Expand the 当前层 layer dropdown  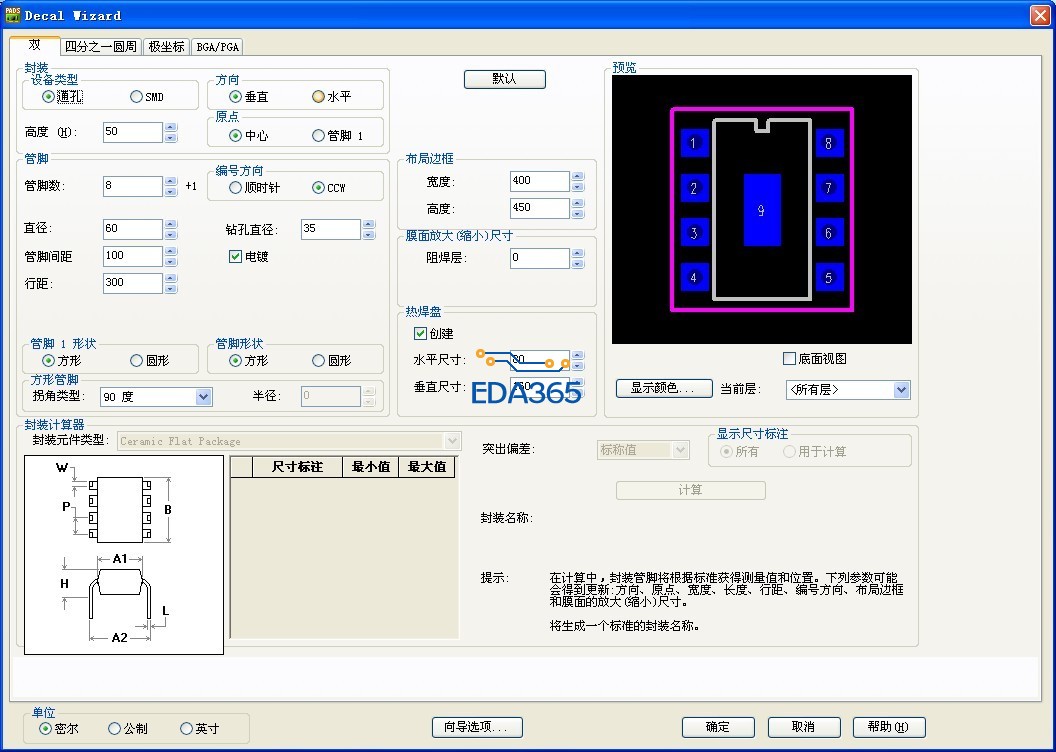tap(901, 389)
